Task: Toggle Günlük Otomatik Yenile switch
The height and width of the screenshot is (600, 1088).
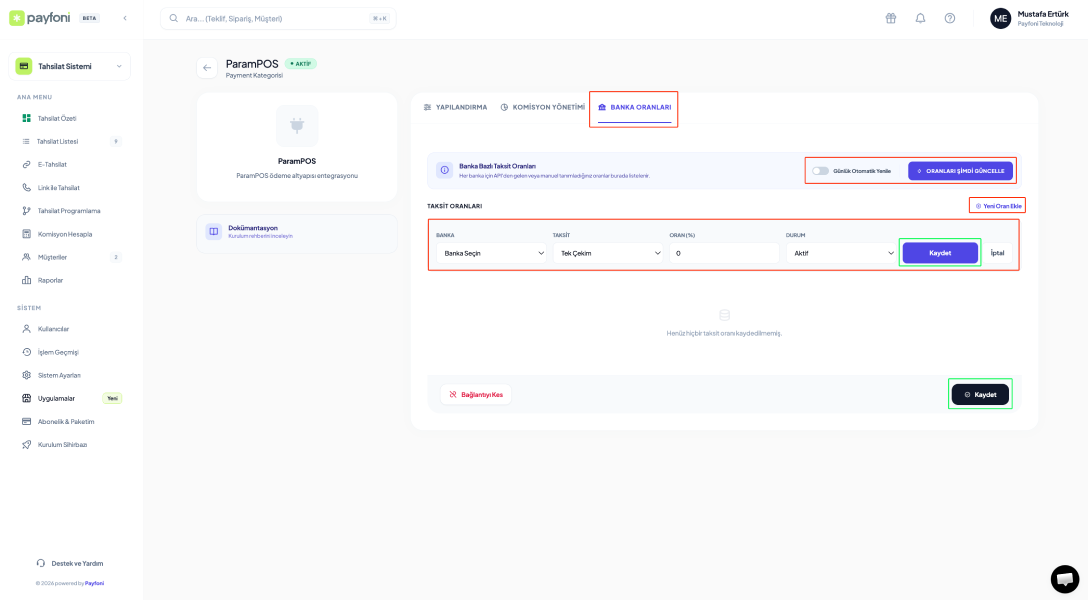Action: pos(820,171)
